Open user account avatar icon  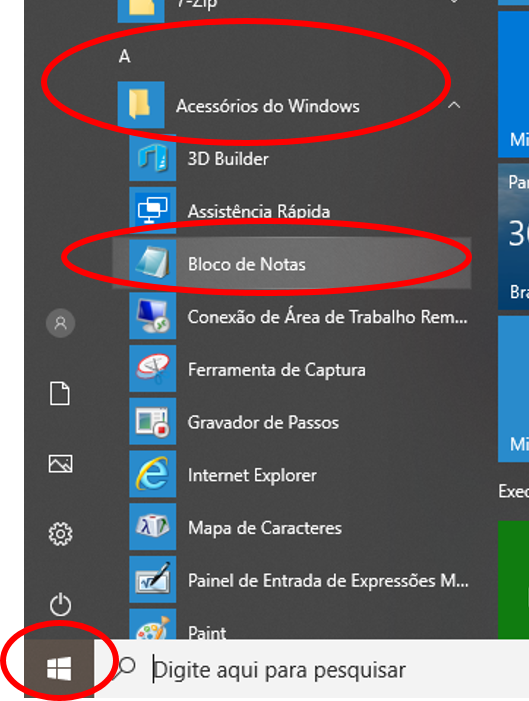[x=60, y=323]
